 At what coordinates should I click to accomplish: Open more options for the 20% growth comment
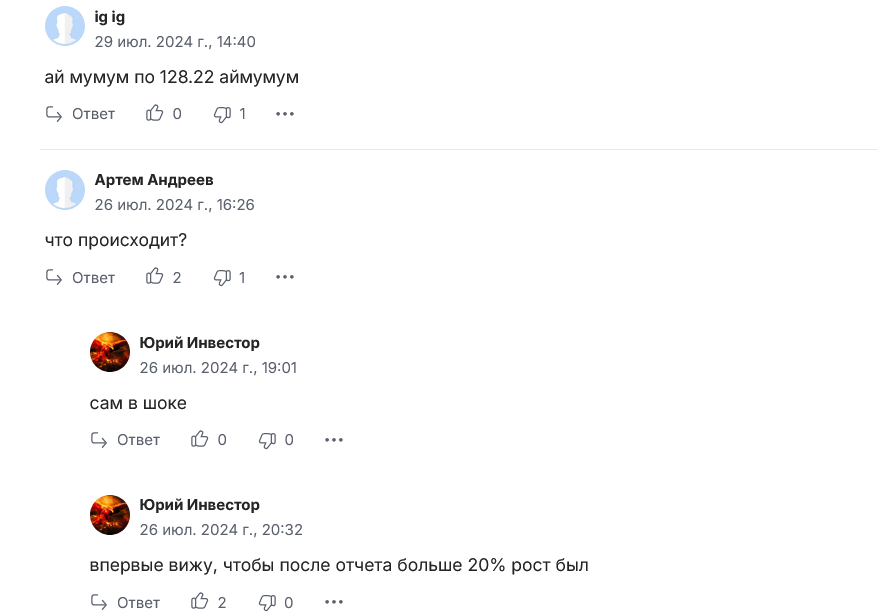coord(333,602)
